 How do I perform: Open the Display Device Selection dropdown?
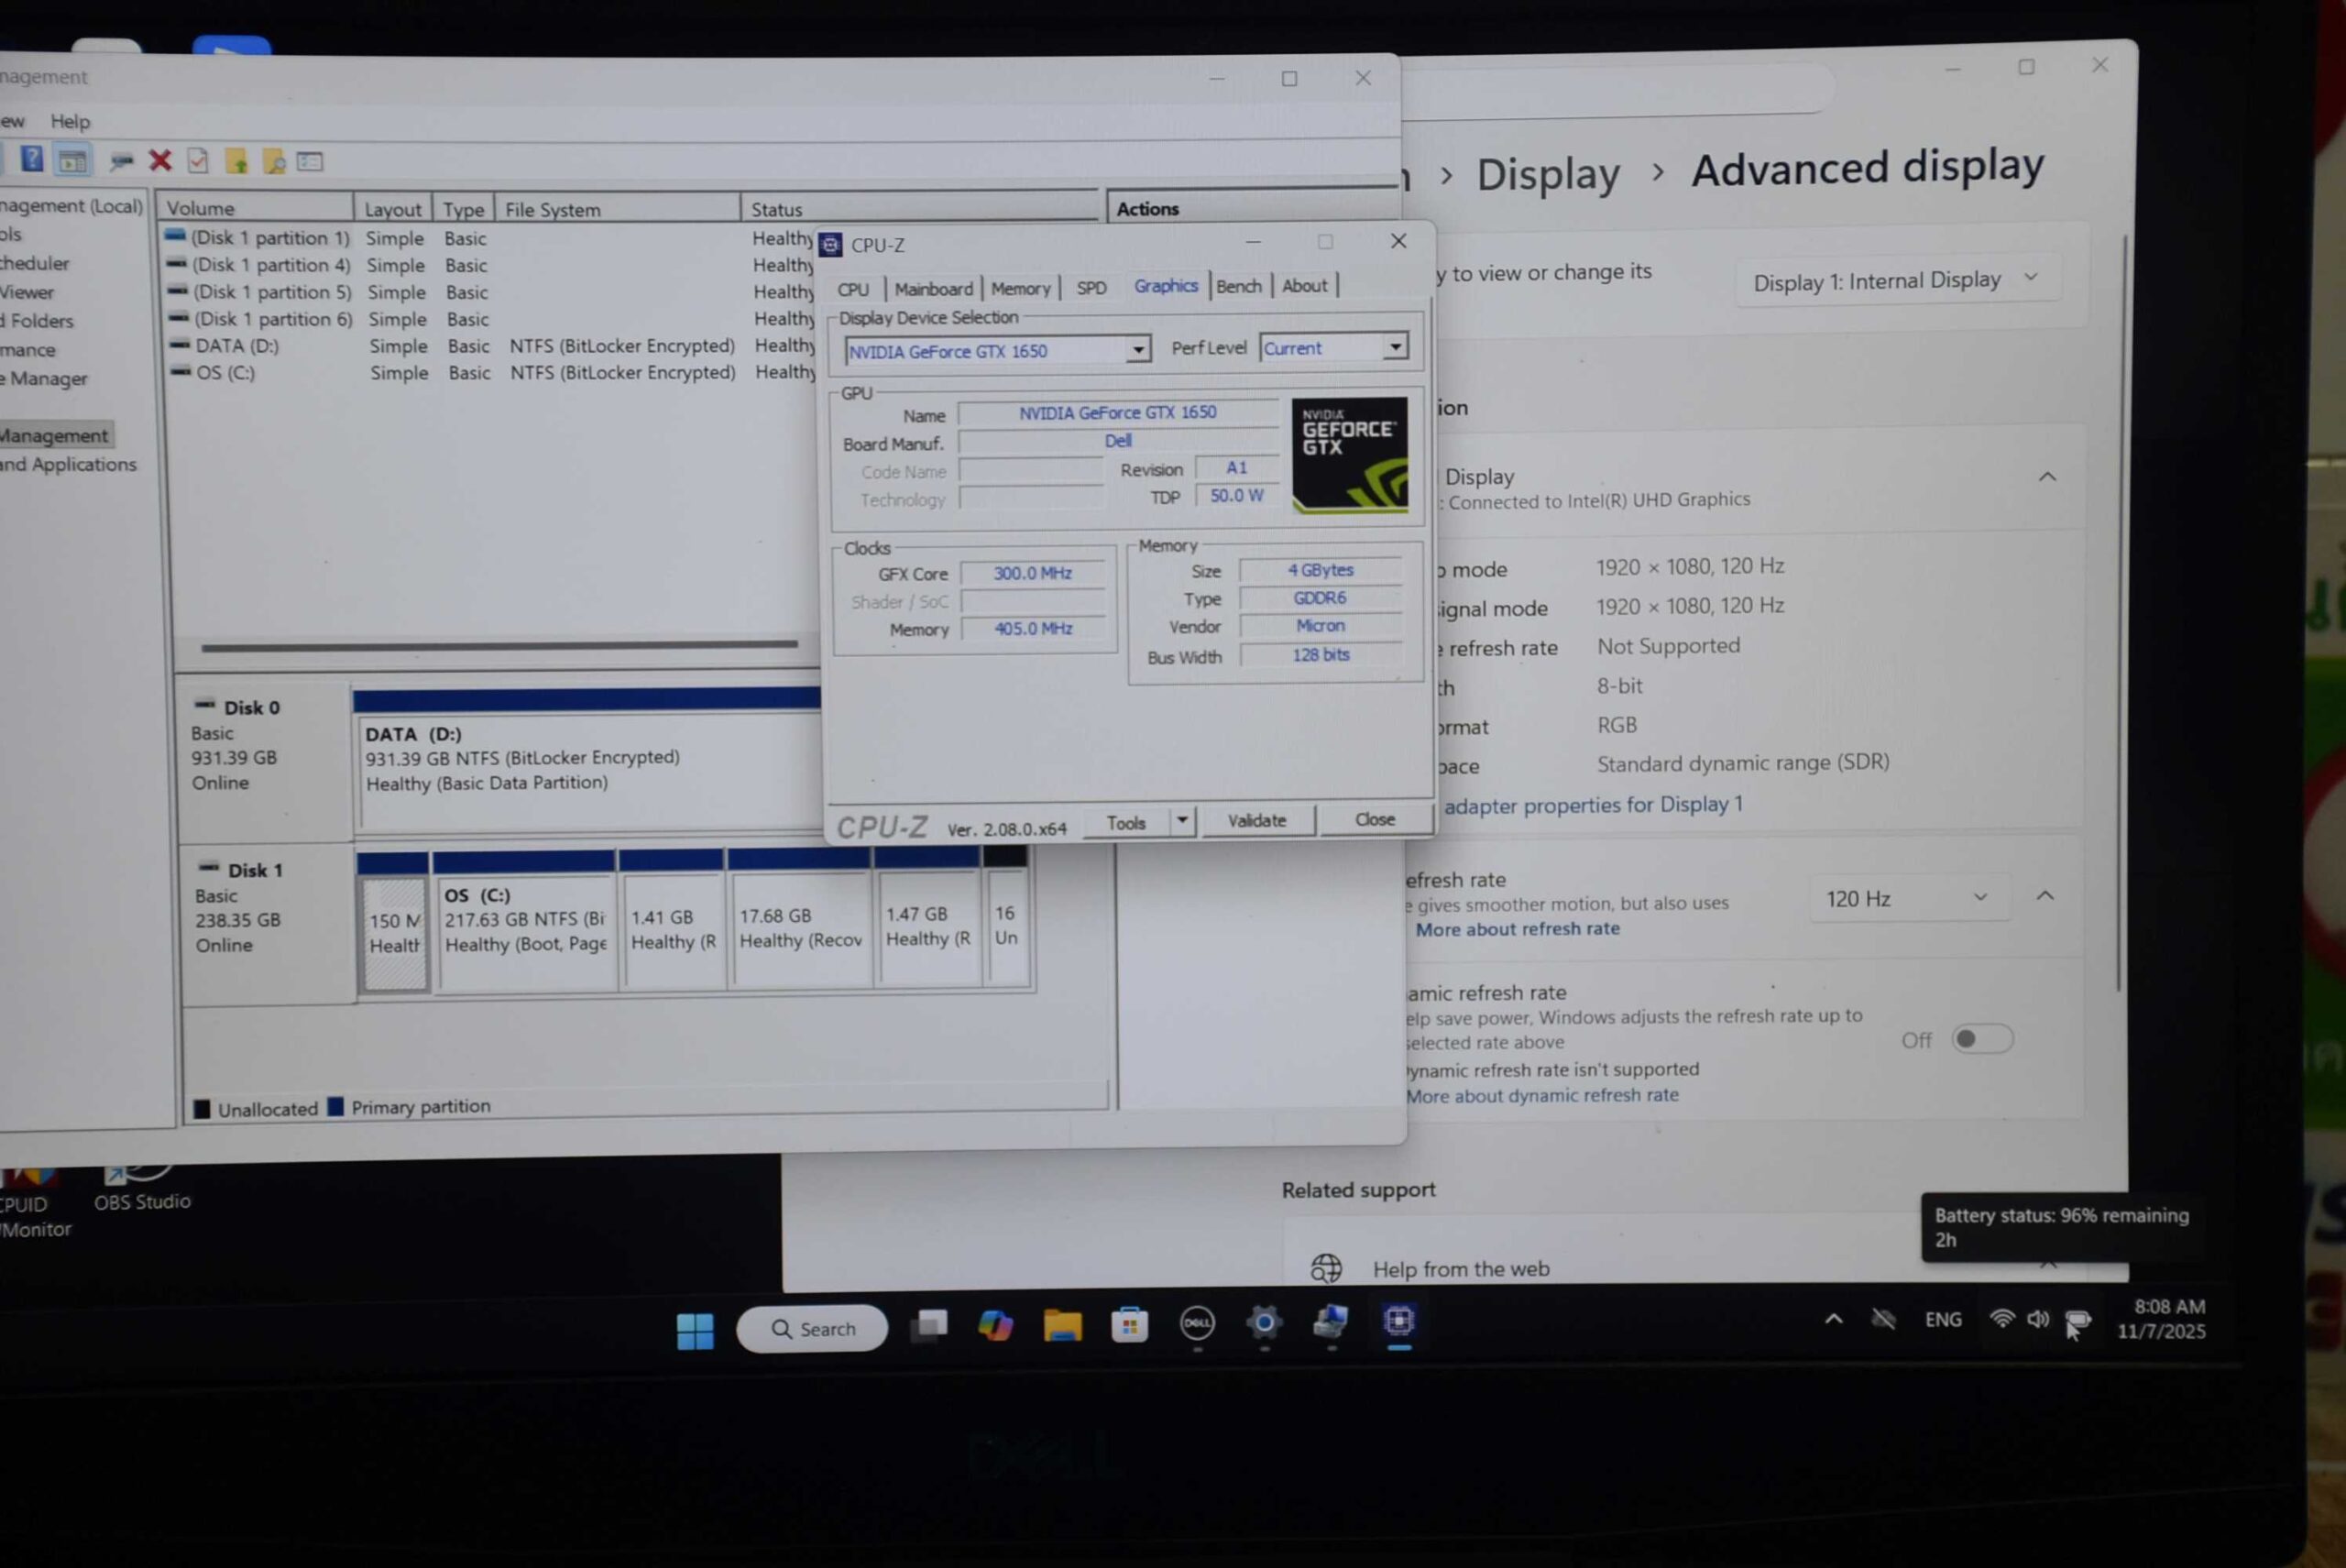tap(1137, 350)
